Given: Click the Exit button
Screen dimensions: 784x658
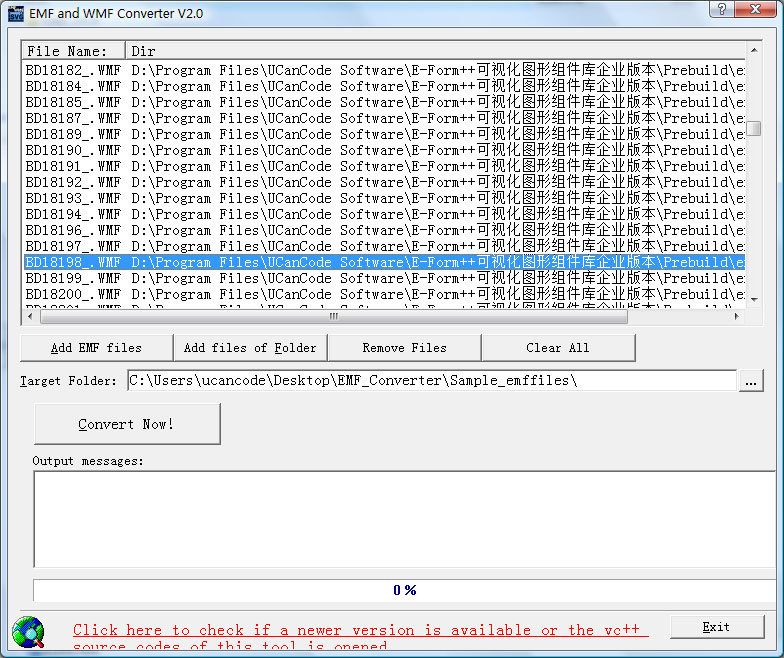Looking at the screenshot, I should click(x=716, y=627).
